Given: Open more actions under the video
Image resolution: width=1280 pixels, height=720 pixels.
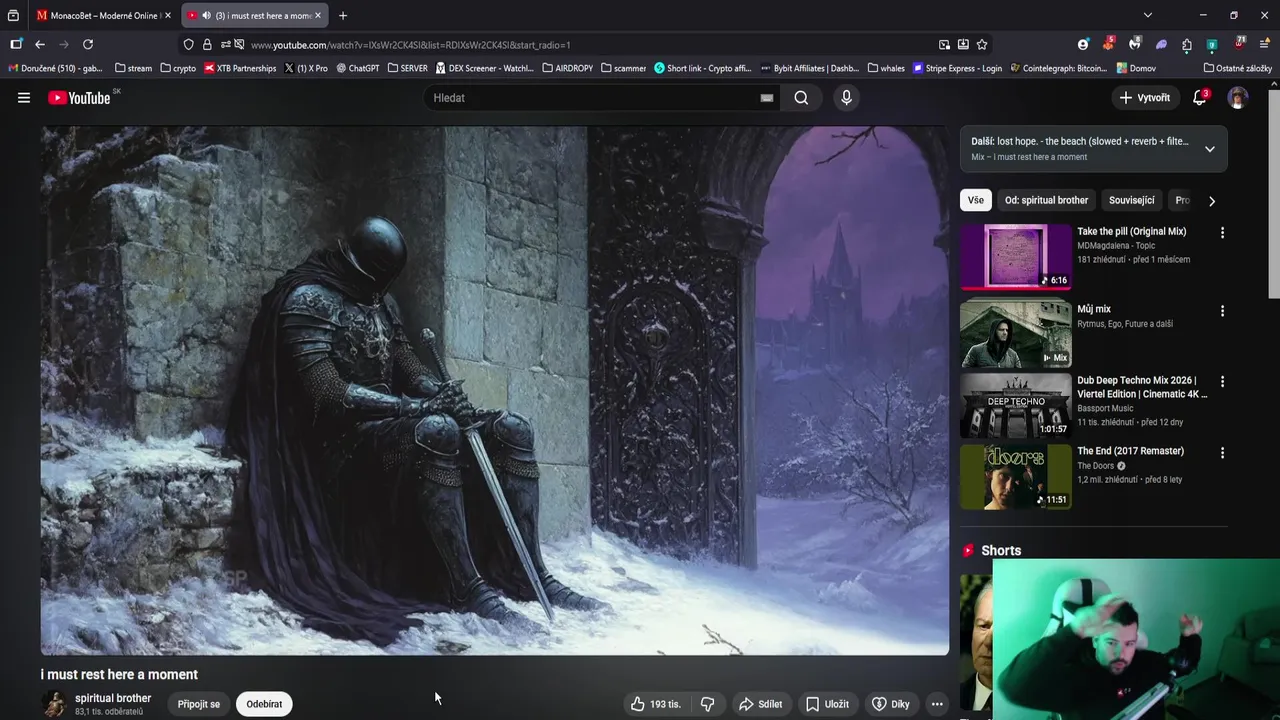Looking at the screenshot, I should coord(937,704).
